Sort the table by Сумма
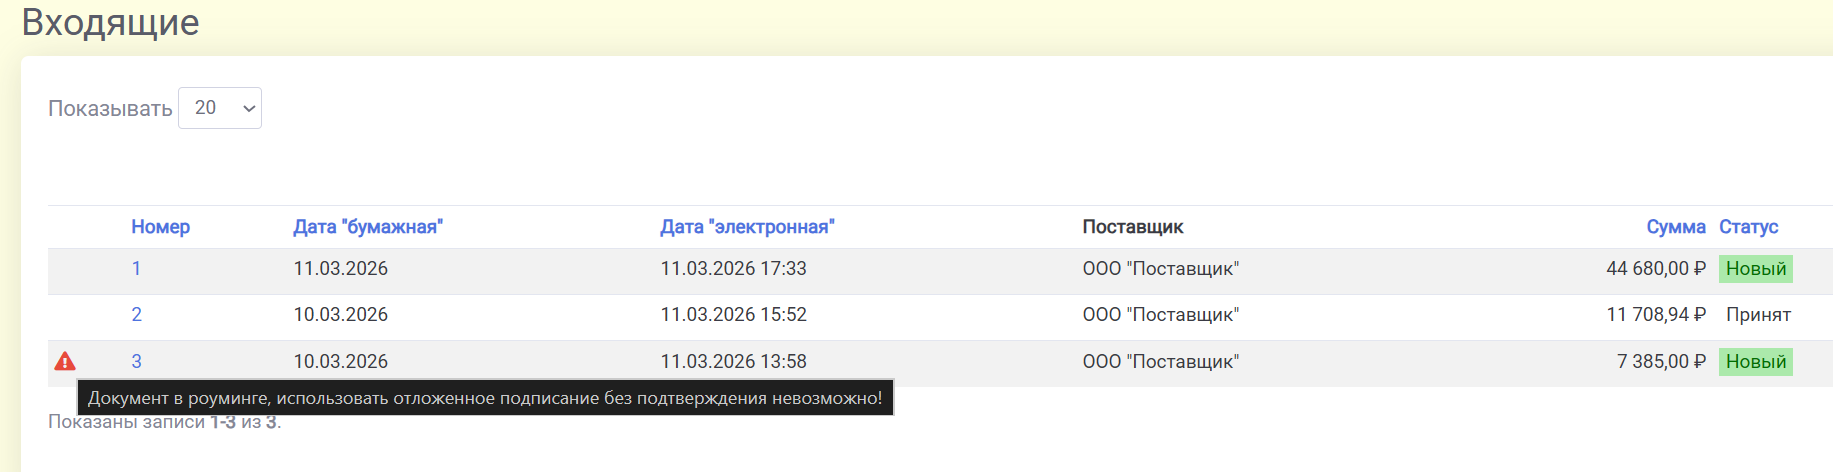This screenshot has width=1833, height=472. 1675,227
